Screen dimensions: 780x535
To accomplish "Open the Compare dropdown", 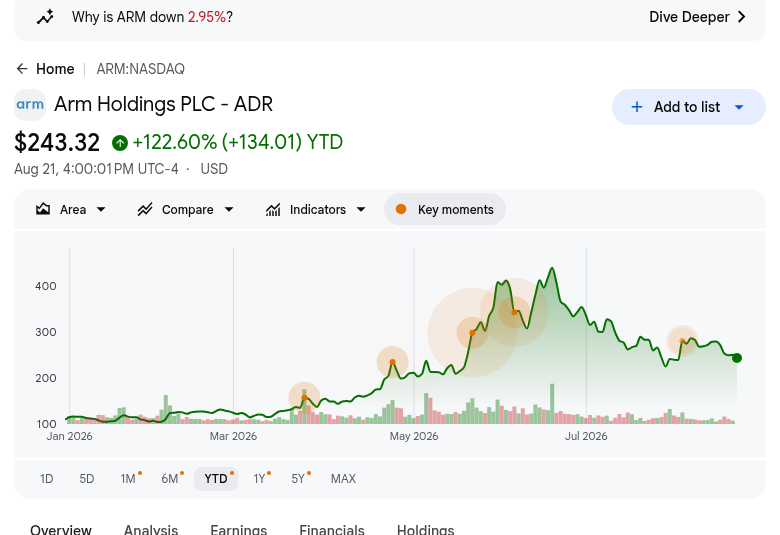I will click(186, 210).
